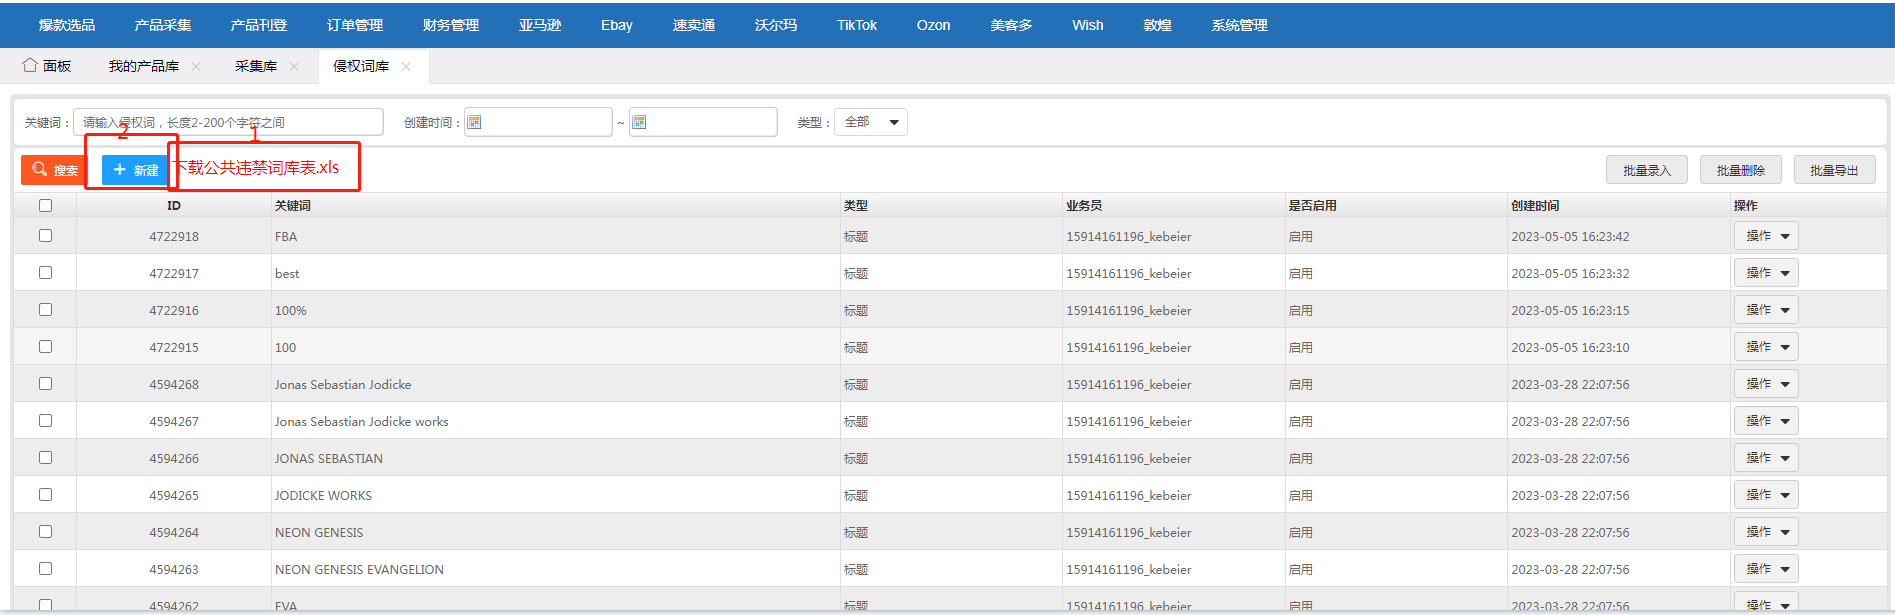This screenshot has height=615, width=1895.
Task: Tick the select-all checkbox in table header
Action: point(45,206)
